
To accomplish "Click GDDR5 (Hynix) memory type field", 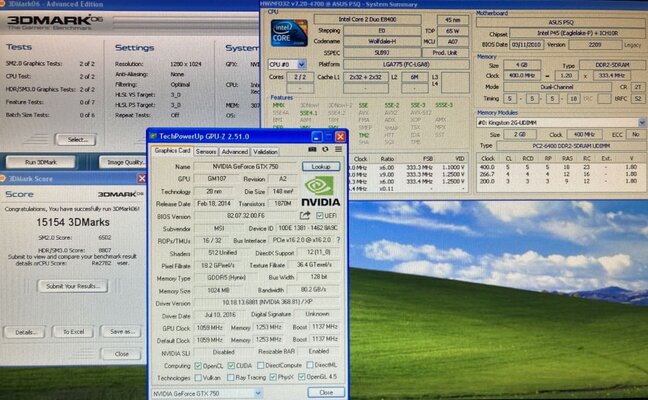I will tap(226, 278).
